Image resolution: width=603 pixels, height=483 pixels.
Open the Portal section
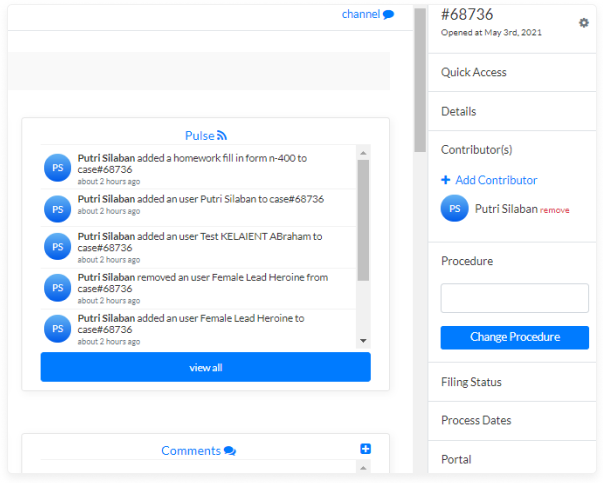coord(456,459)
